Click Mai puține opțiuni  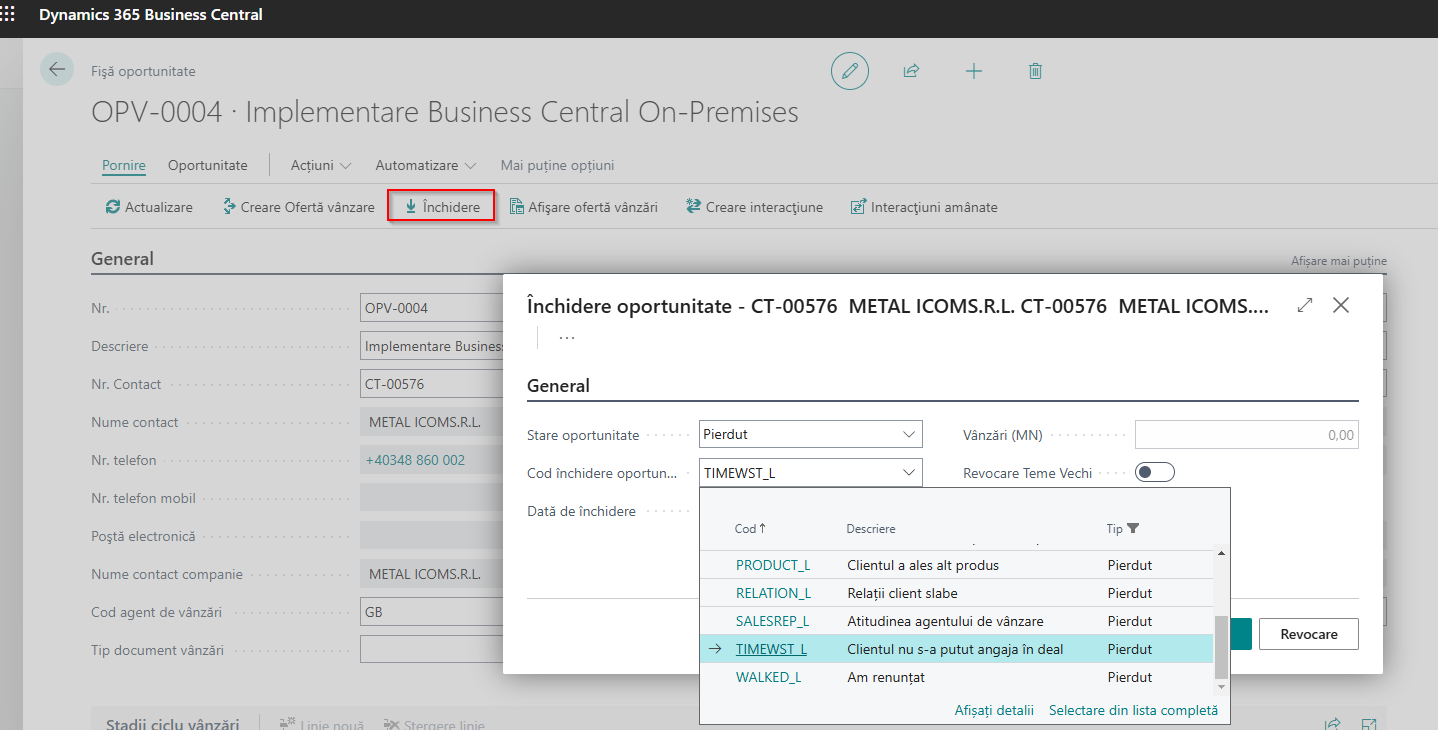tap(557, 165)
